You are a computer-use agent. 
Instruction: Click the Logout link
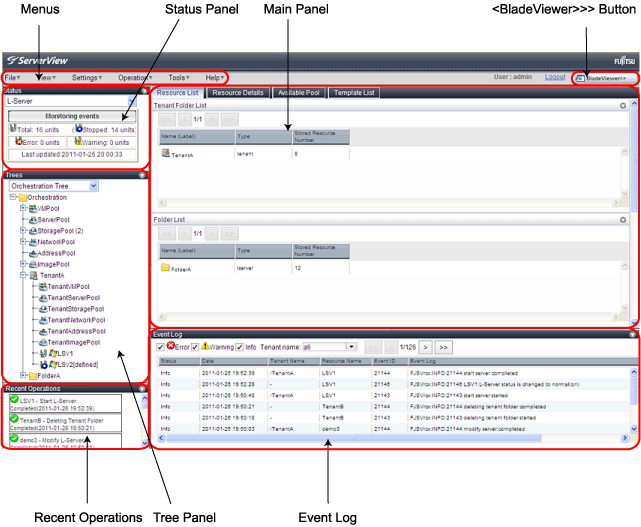coord(555,76)
